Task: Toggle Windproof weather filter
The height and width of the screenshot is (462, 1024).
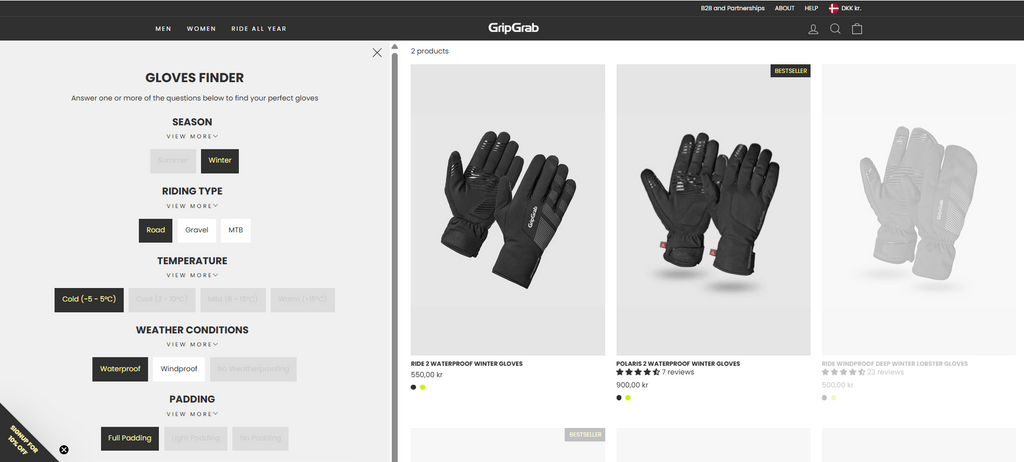Action: tap(179, 369)
